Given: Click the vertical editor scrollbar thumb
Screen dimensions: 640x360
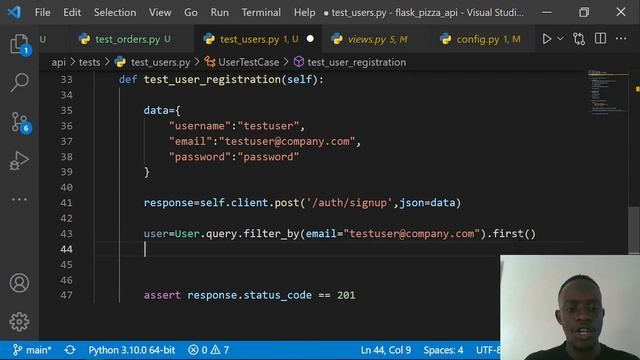Looking at the screenshot, I should pyautogui.click(x=633, y=230).
